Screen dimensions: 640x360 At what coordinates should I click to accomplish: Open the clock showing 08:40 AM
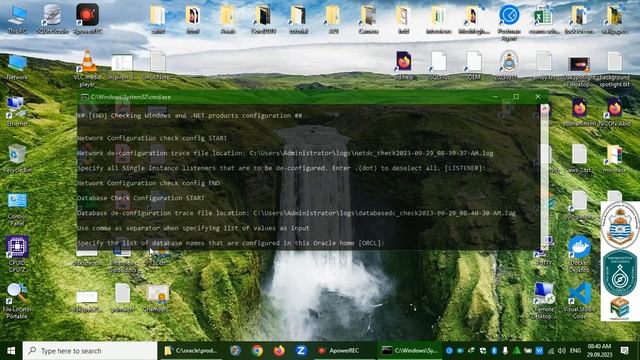click(599, 351)
